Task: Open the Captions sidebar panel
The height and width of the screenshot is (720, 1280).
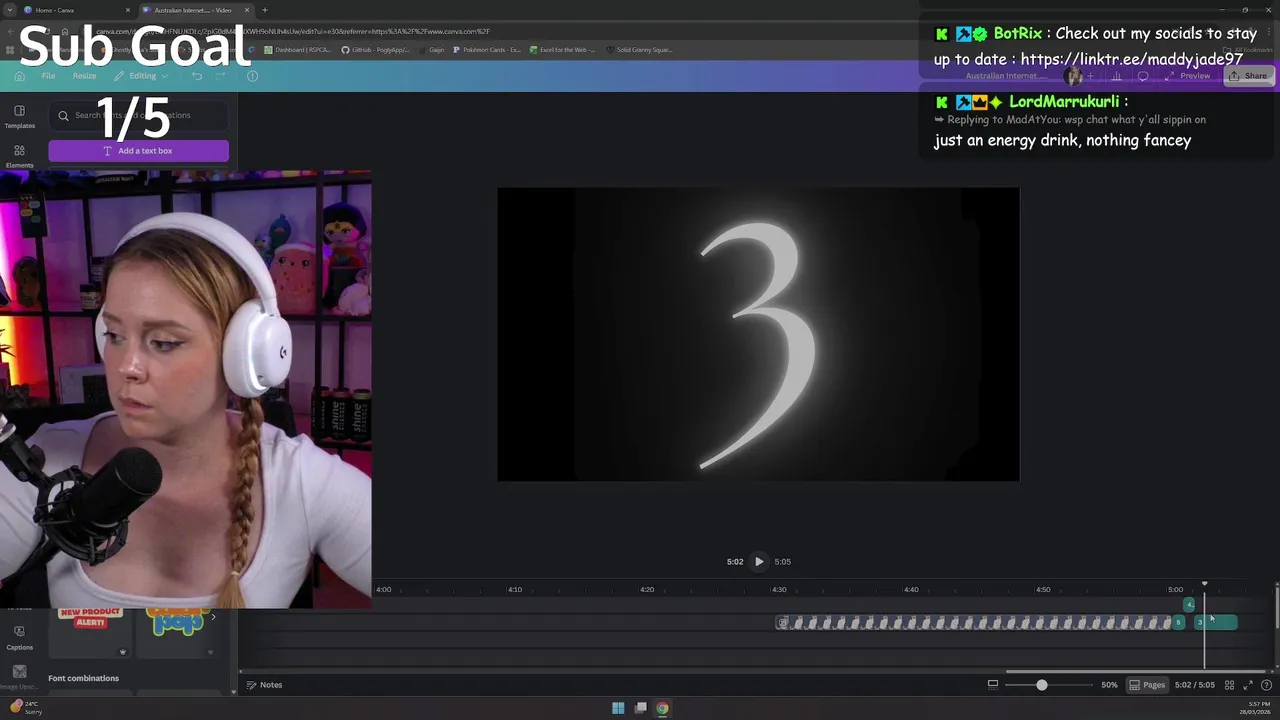Action: pyautogui.click(x=19, y=637)
